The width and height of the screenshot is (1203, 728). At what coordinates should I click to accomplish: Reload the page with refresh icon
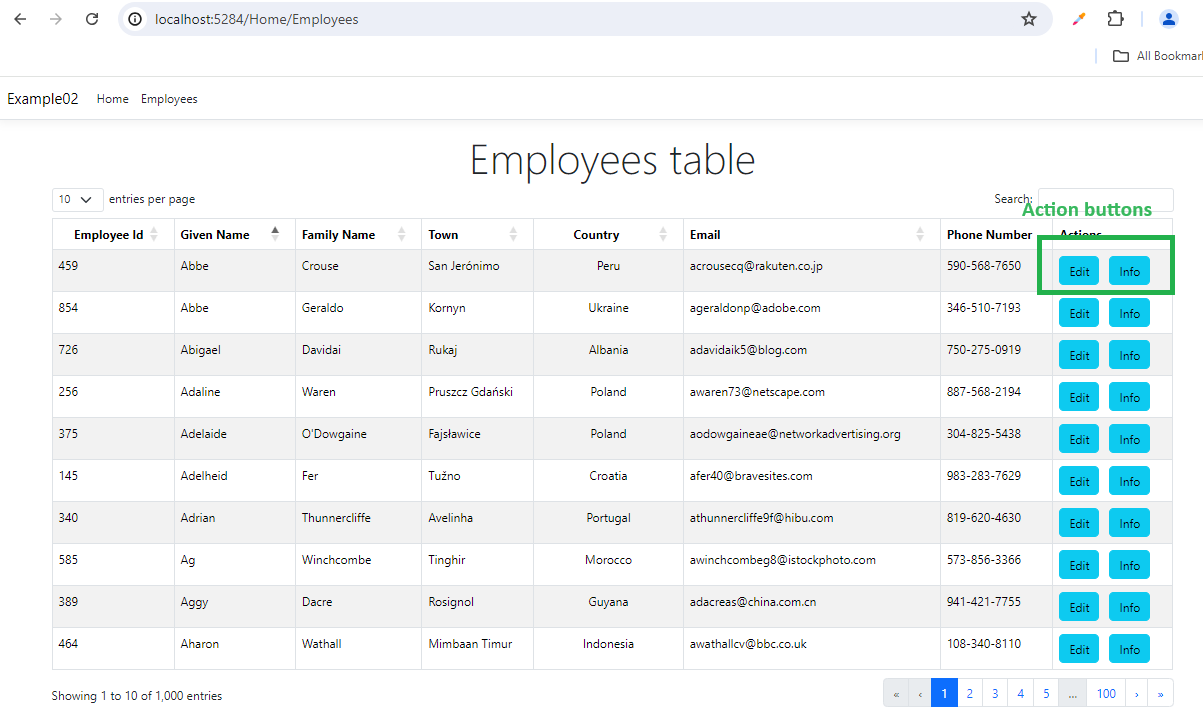[92, 19]
